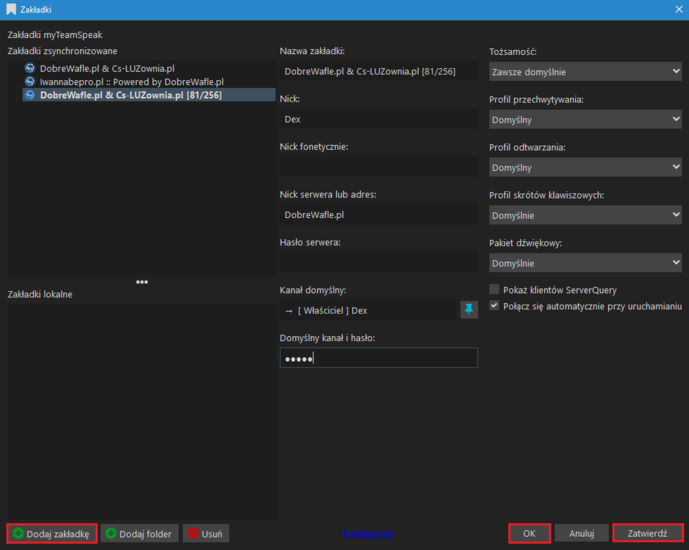Select the DobreWafle.pl & Cs-LUZownia.pl [81/256] bookmark
This screenshot has height=550, width=689.
[x=130, y=95]
